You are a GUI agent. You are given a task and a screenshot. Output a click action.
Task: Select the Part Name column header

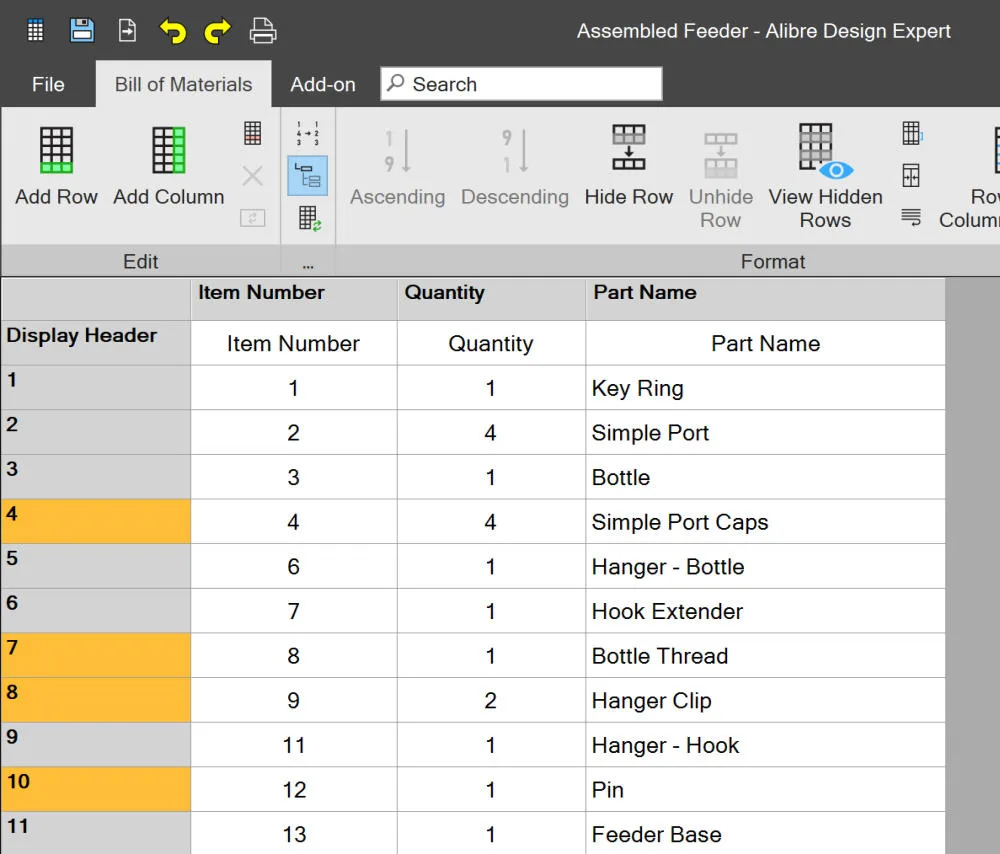pos(765,298)
